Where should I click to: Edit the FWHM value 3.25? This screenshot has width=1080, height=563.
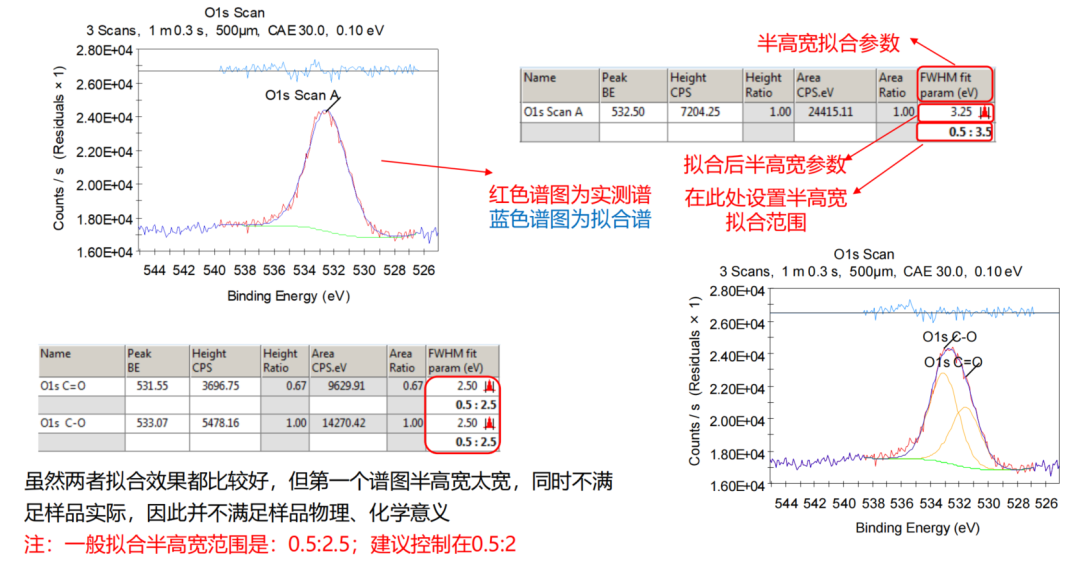[961, 112]
